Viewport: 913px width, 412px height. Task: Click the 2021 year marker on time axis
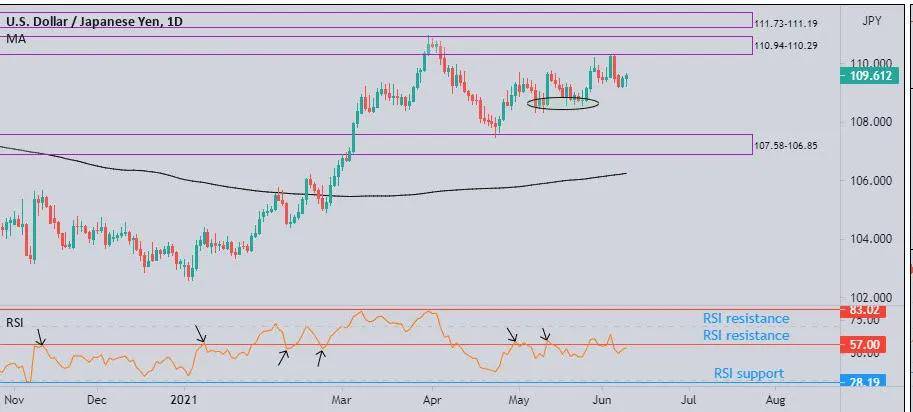point(185,400)
